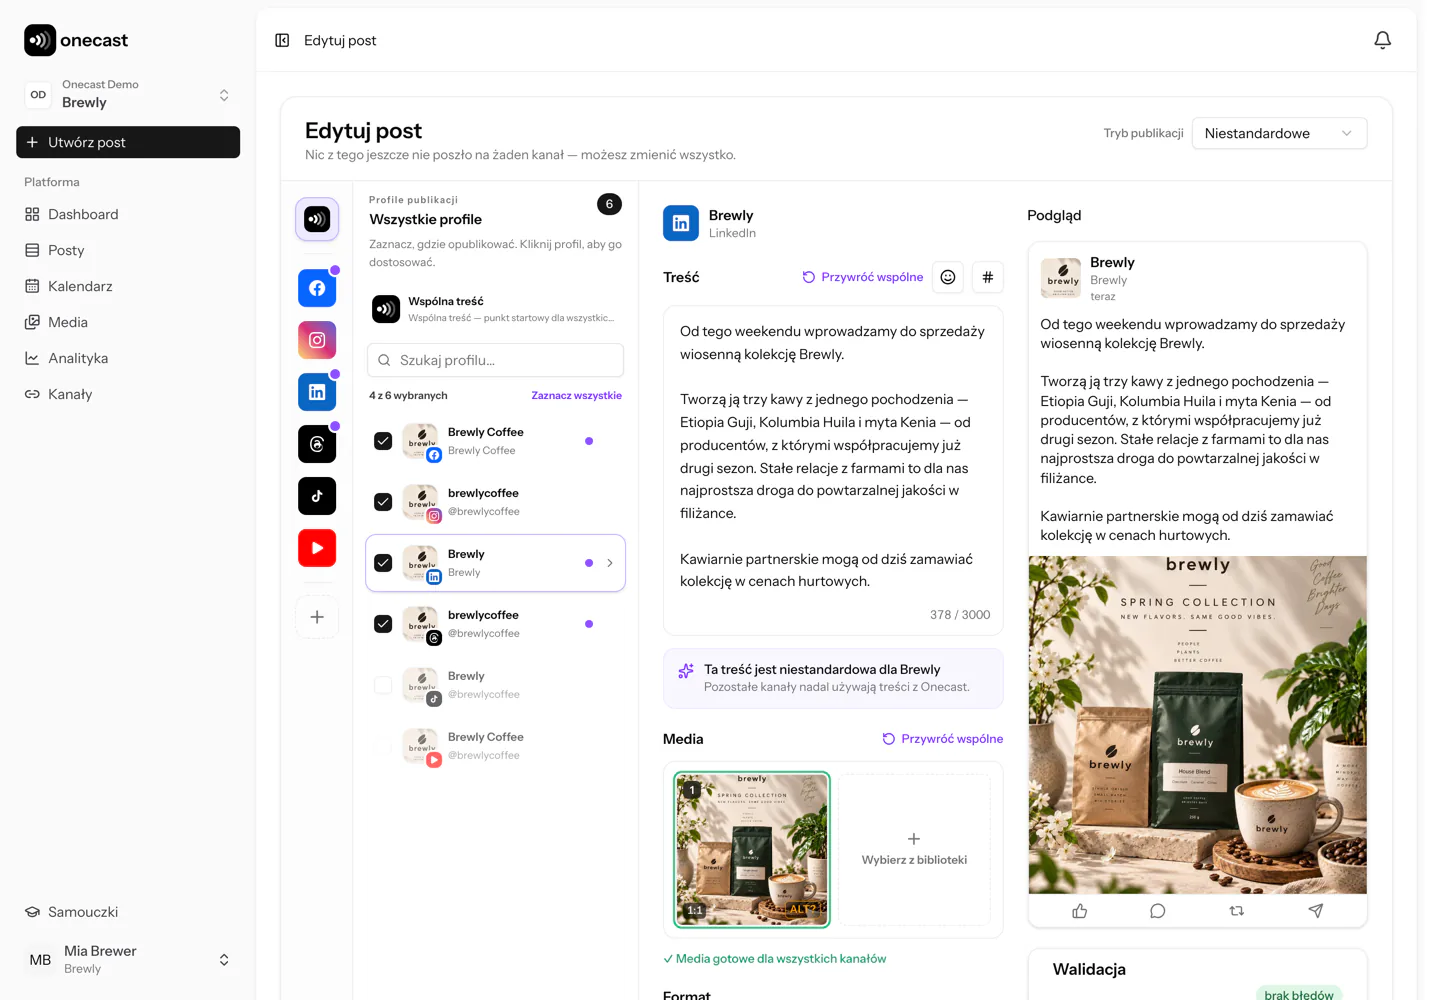
Task: Click the like icon in preview
Action: [1079, 911]
